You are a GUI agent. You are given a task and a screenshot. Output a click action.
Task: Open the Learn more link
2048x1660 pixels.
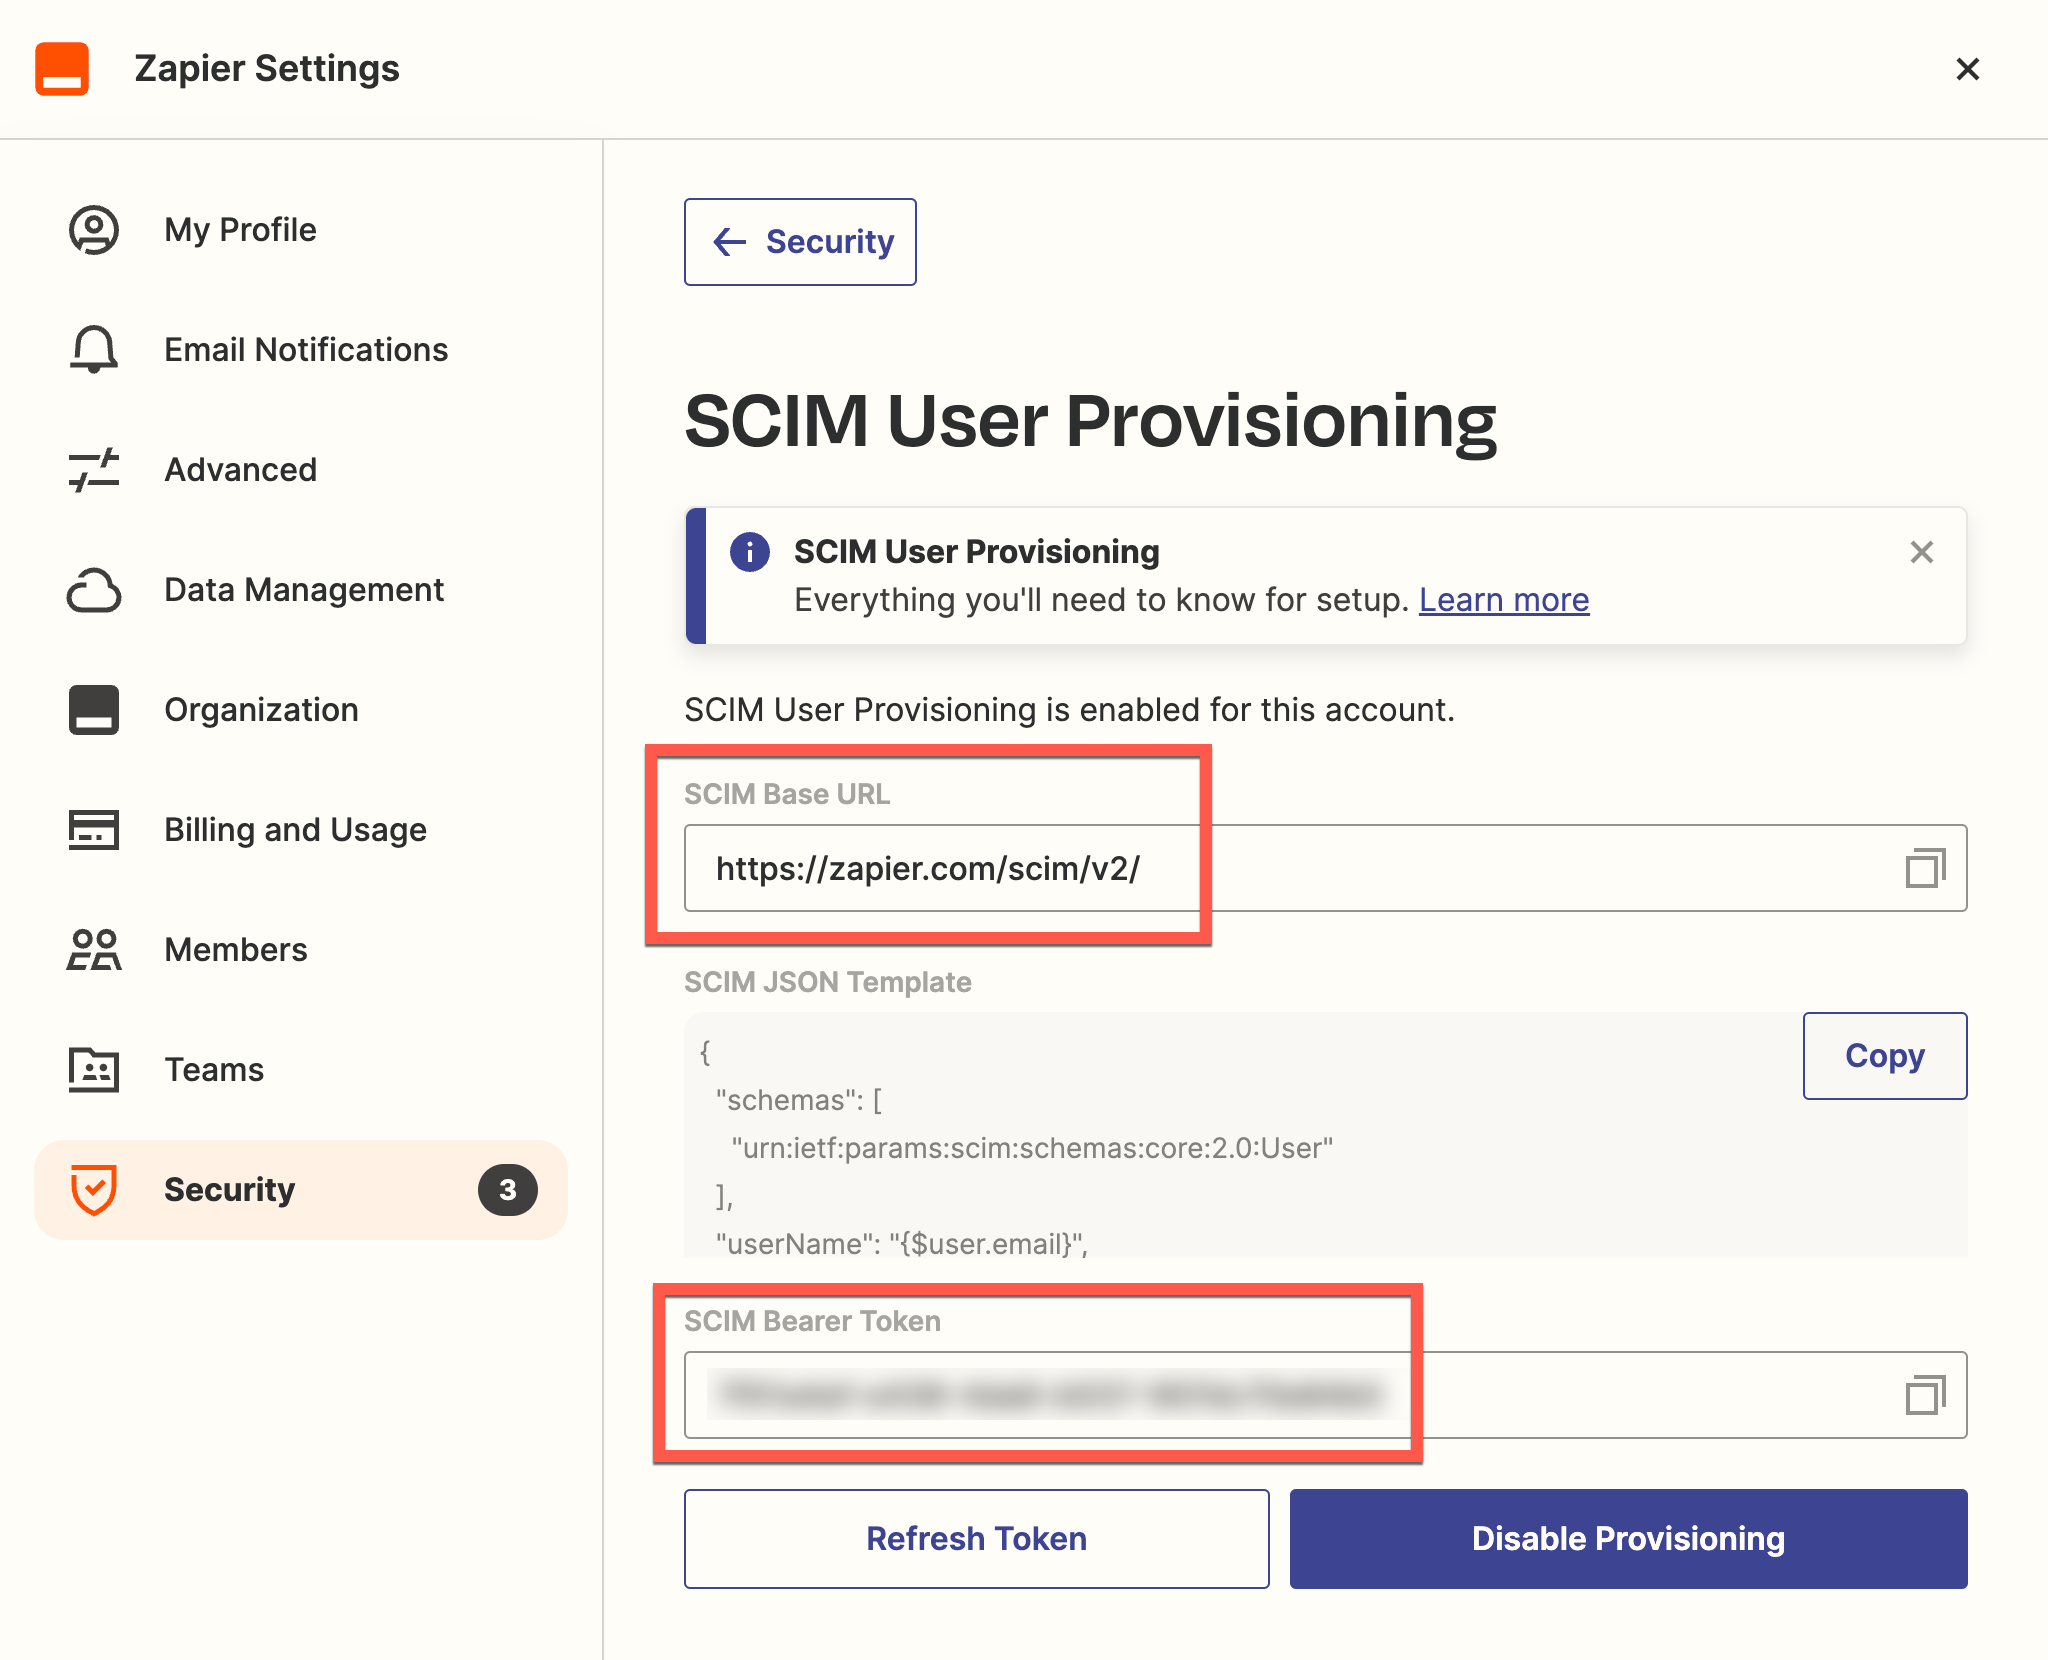coord(1504,600)
